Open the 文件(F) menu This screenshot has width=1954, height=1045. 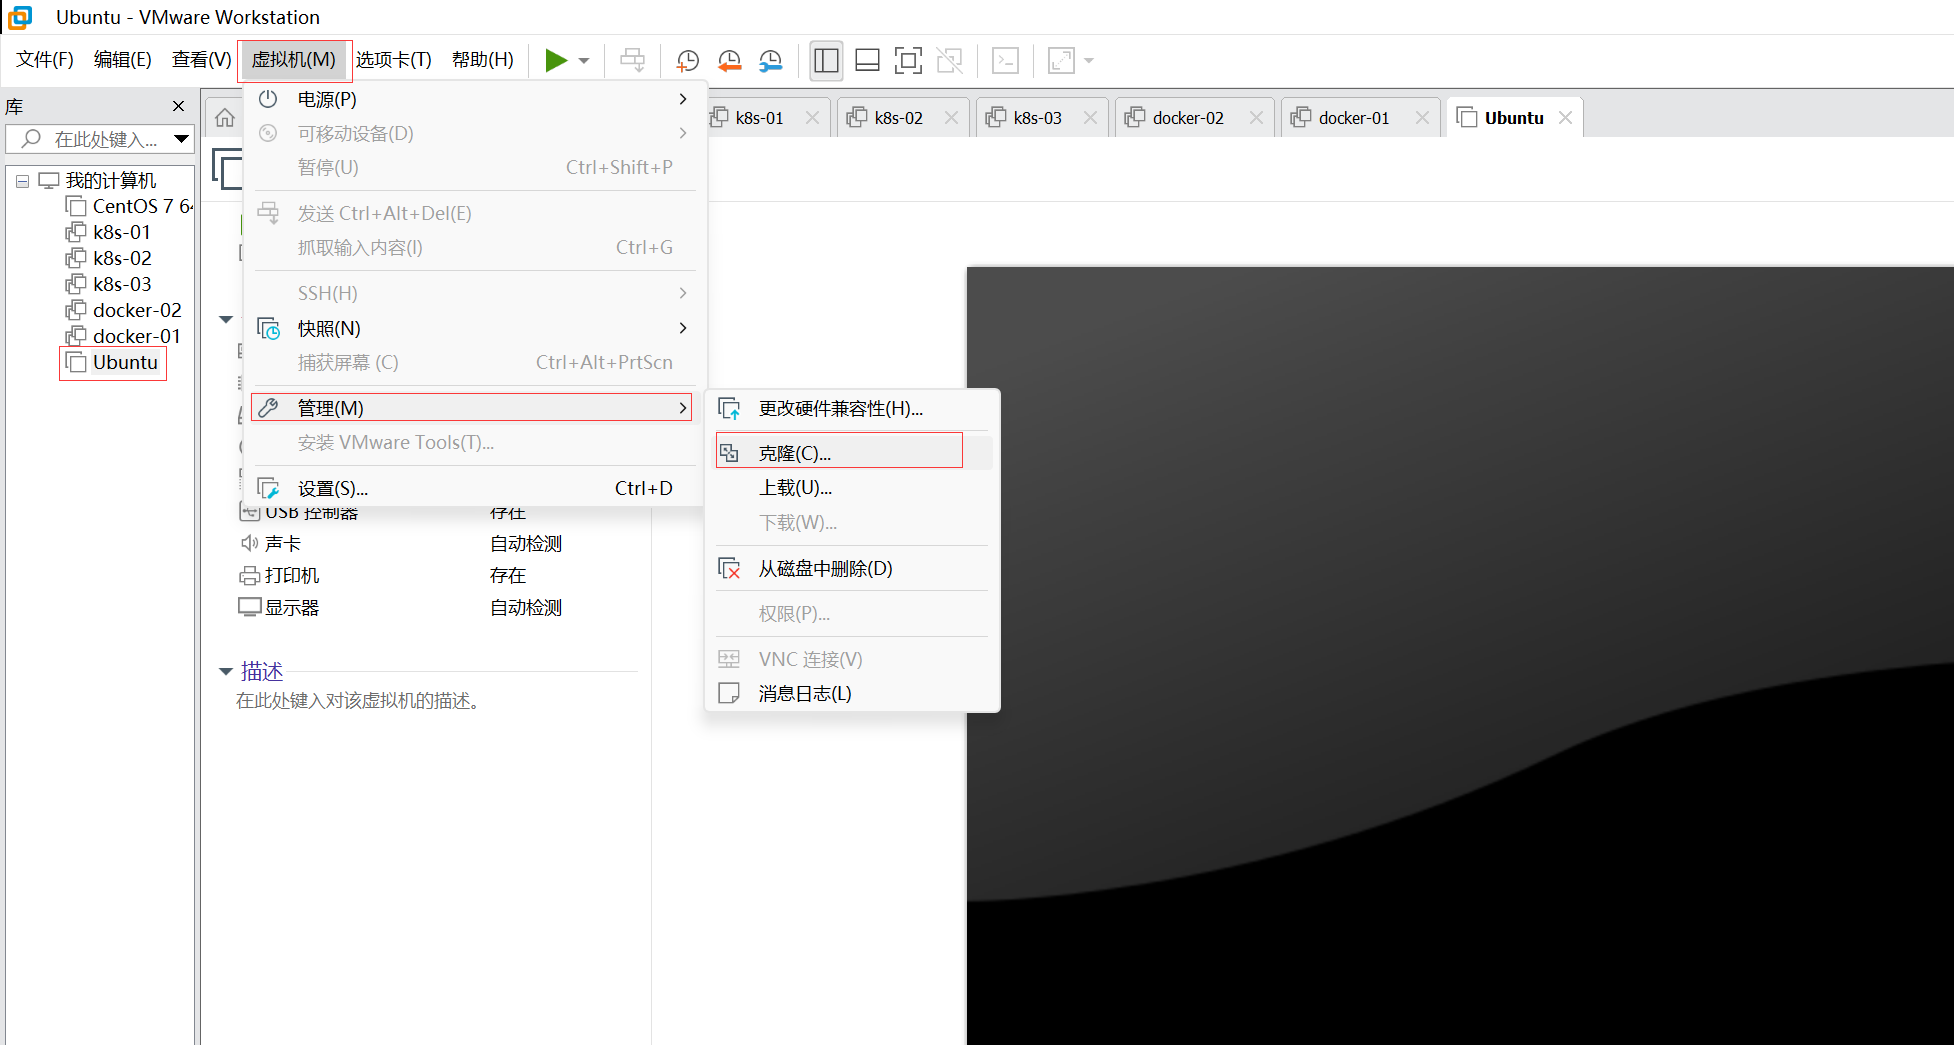45,60
